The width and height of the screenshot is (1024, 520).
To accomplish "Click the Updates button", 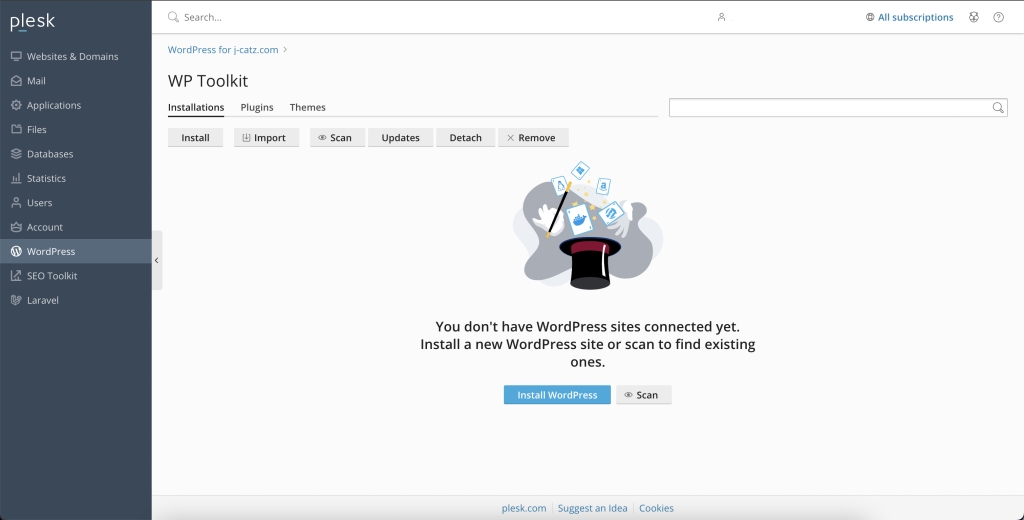I will click(x=400, y=138).
